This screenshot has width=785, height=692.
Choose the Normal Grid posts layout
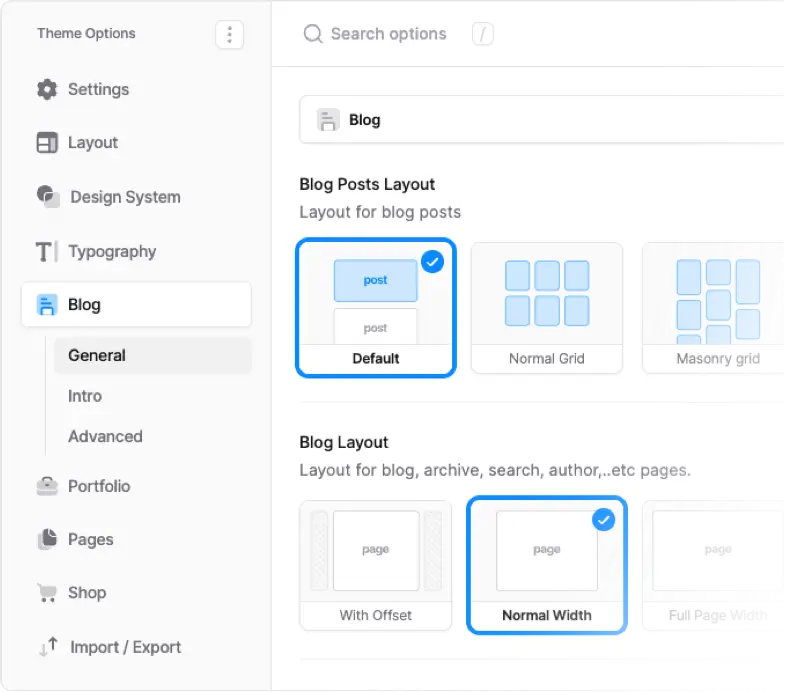click(546, 307)
